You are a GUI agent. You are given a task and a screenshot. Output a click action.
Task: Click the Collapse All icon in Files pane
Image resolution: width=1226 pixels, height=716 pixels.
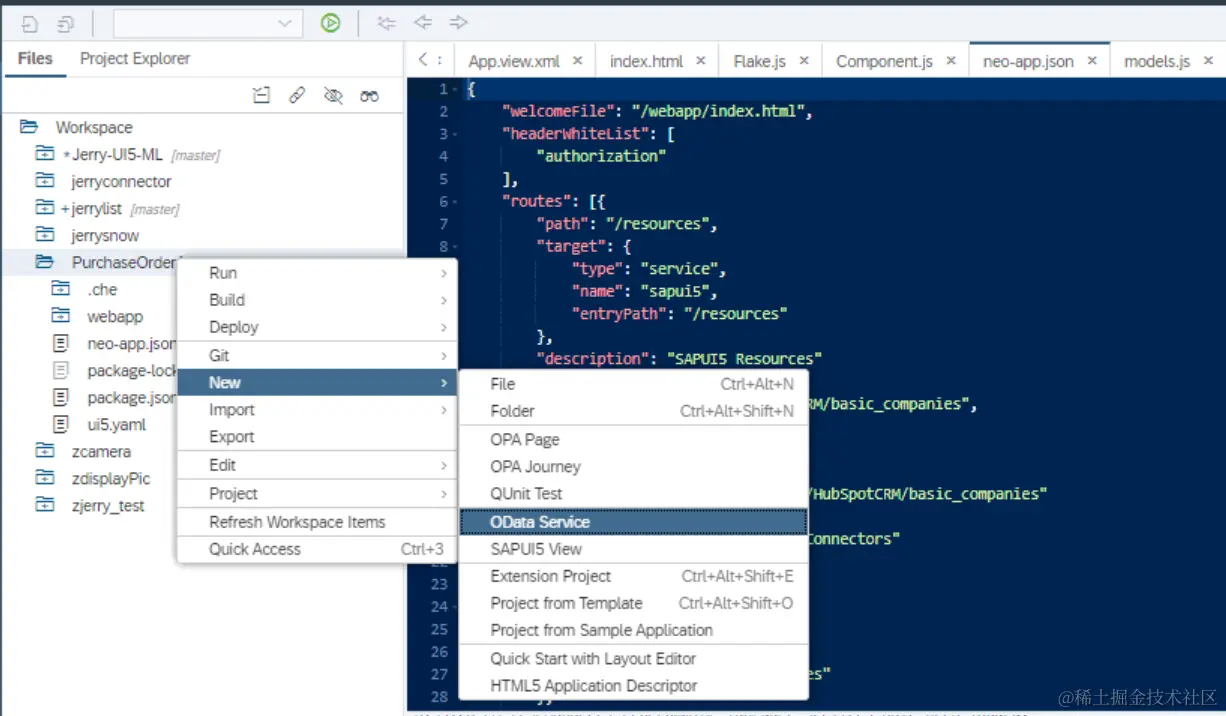tap(261, 95)
